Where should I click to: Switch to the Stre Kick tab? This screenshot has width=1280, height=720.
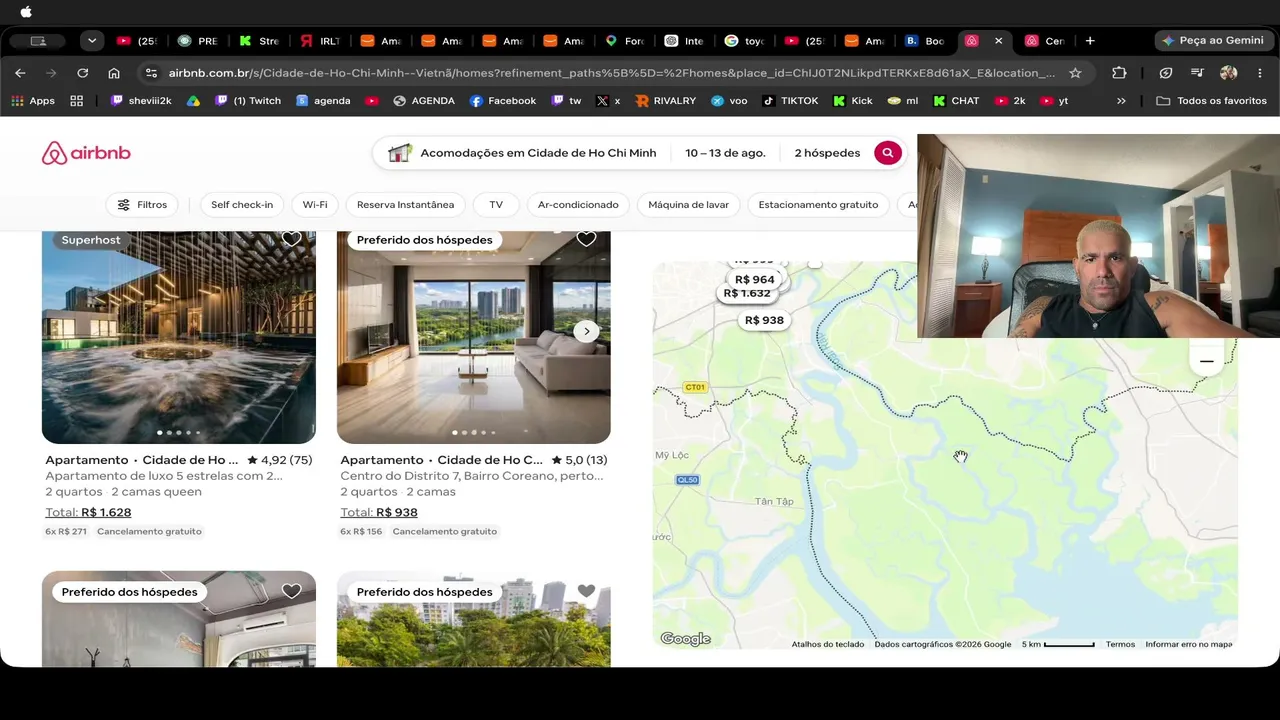point(259,41)
